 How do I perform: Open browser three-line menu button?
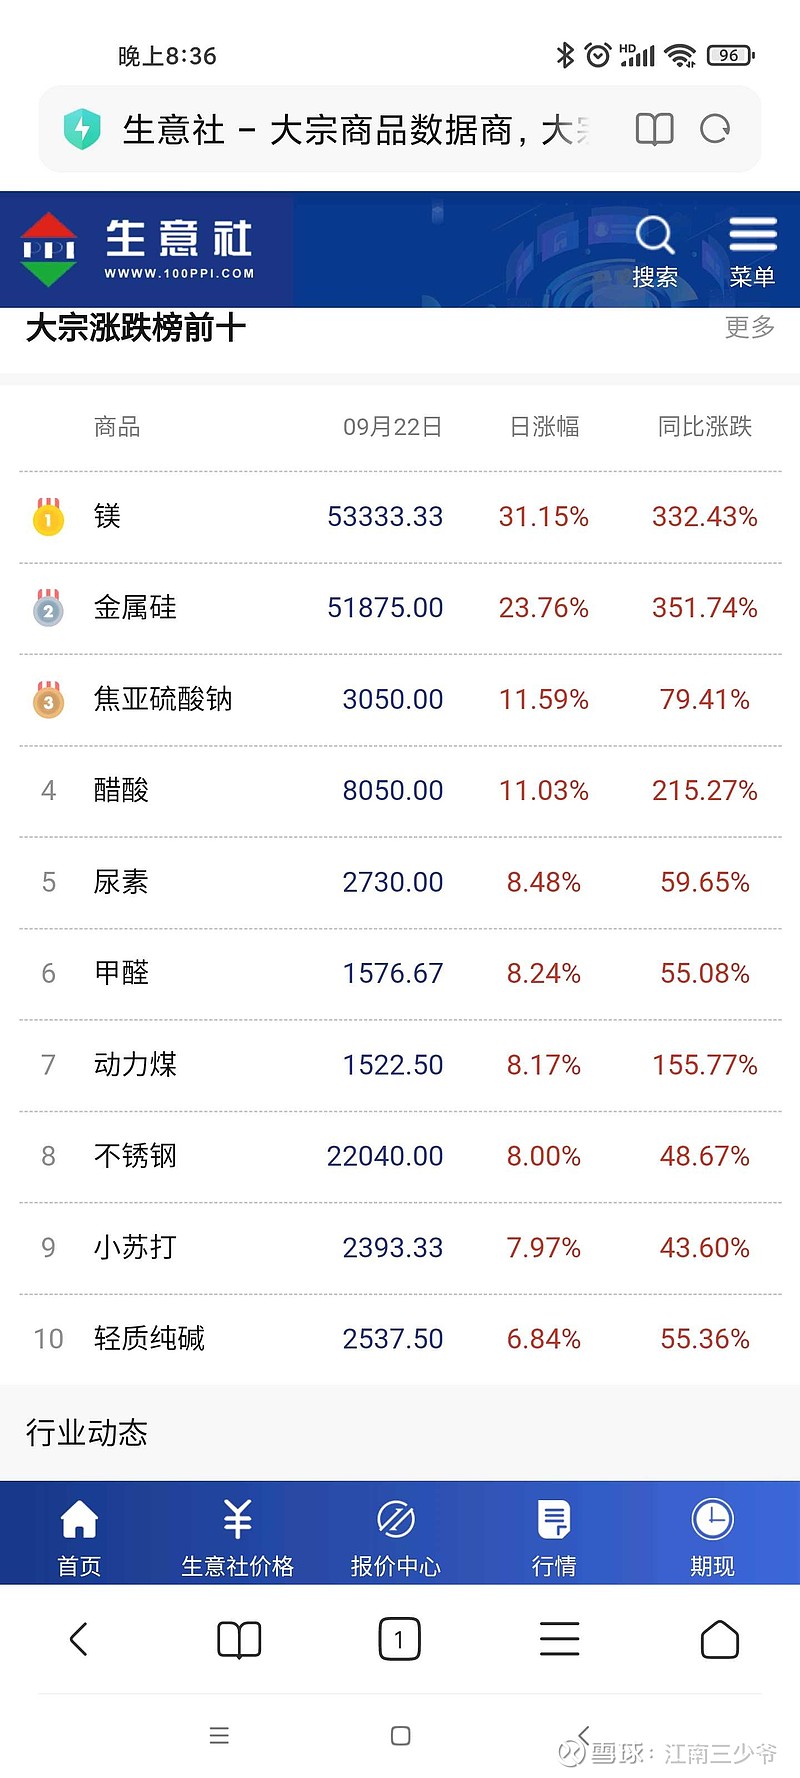(x=559, y=1638)
